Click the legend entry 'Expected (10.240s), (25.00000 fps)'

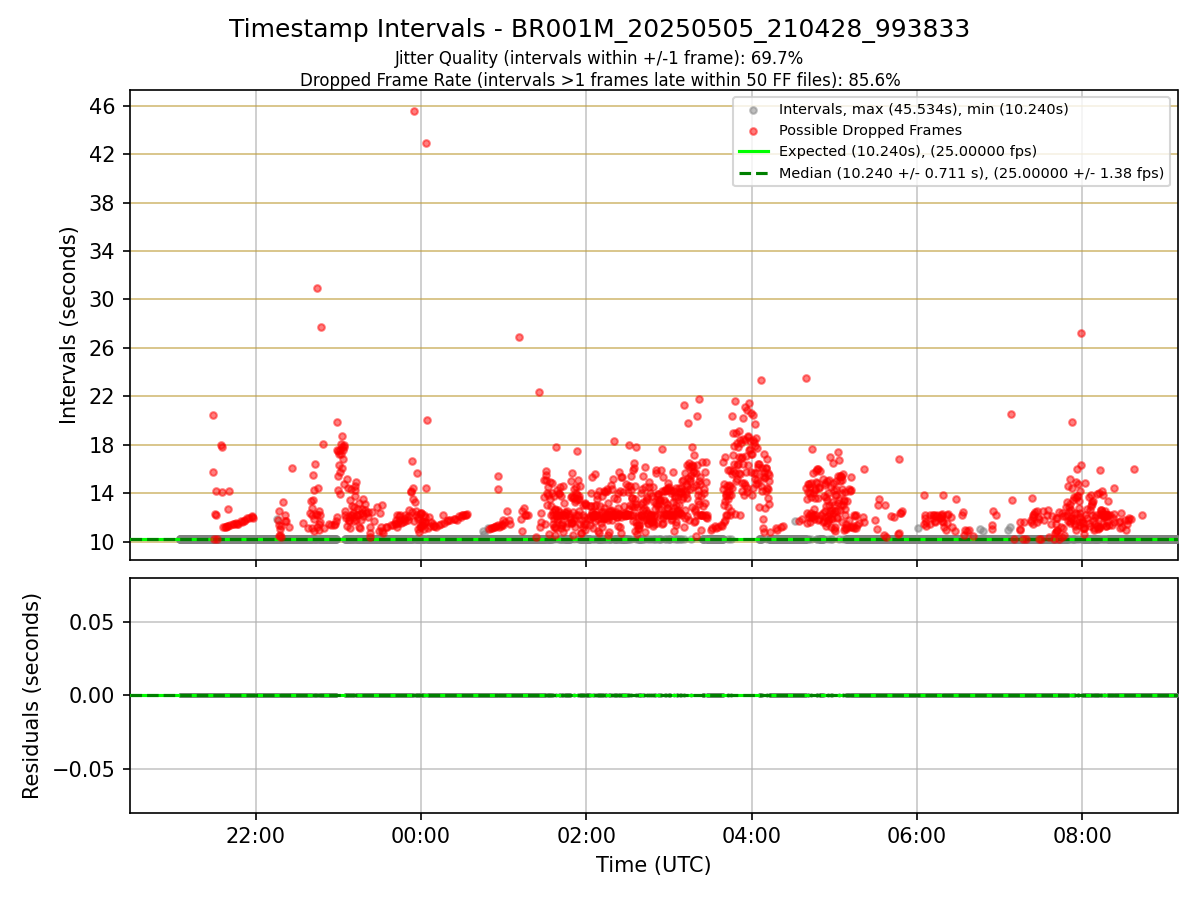908,151
